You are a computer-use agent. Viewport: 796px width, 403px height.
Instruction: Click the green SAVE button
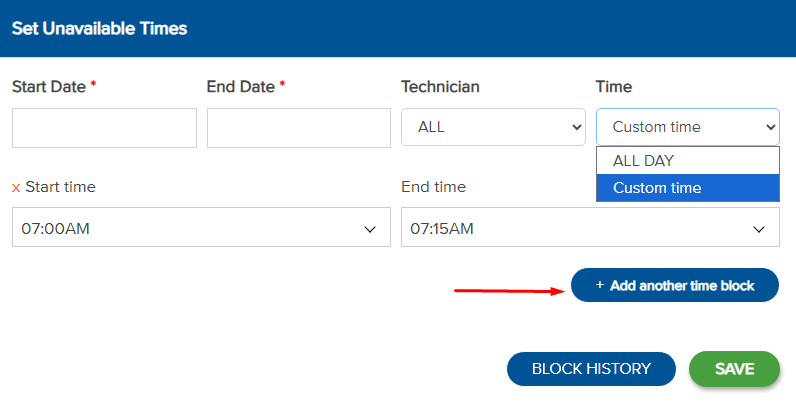coord(734,369)
